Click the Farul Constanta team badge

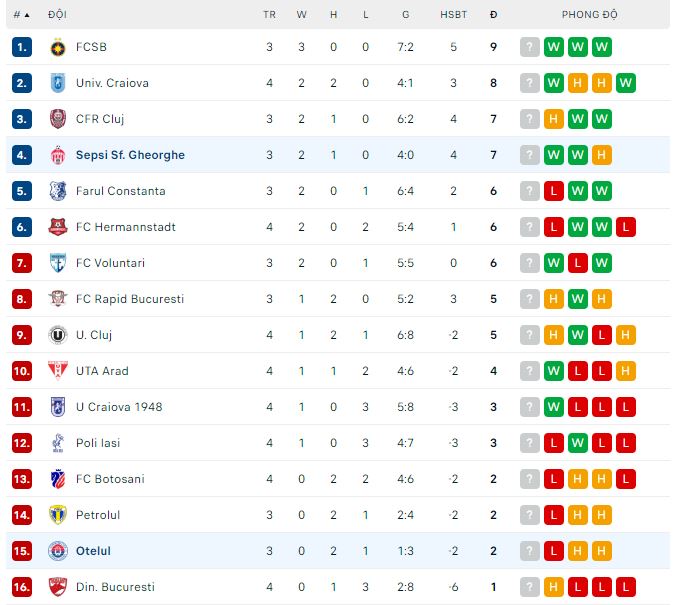coord(57,191)
